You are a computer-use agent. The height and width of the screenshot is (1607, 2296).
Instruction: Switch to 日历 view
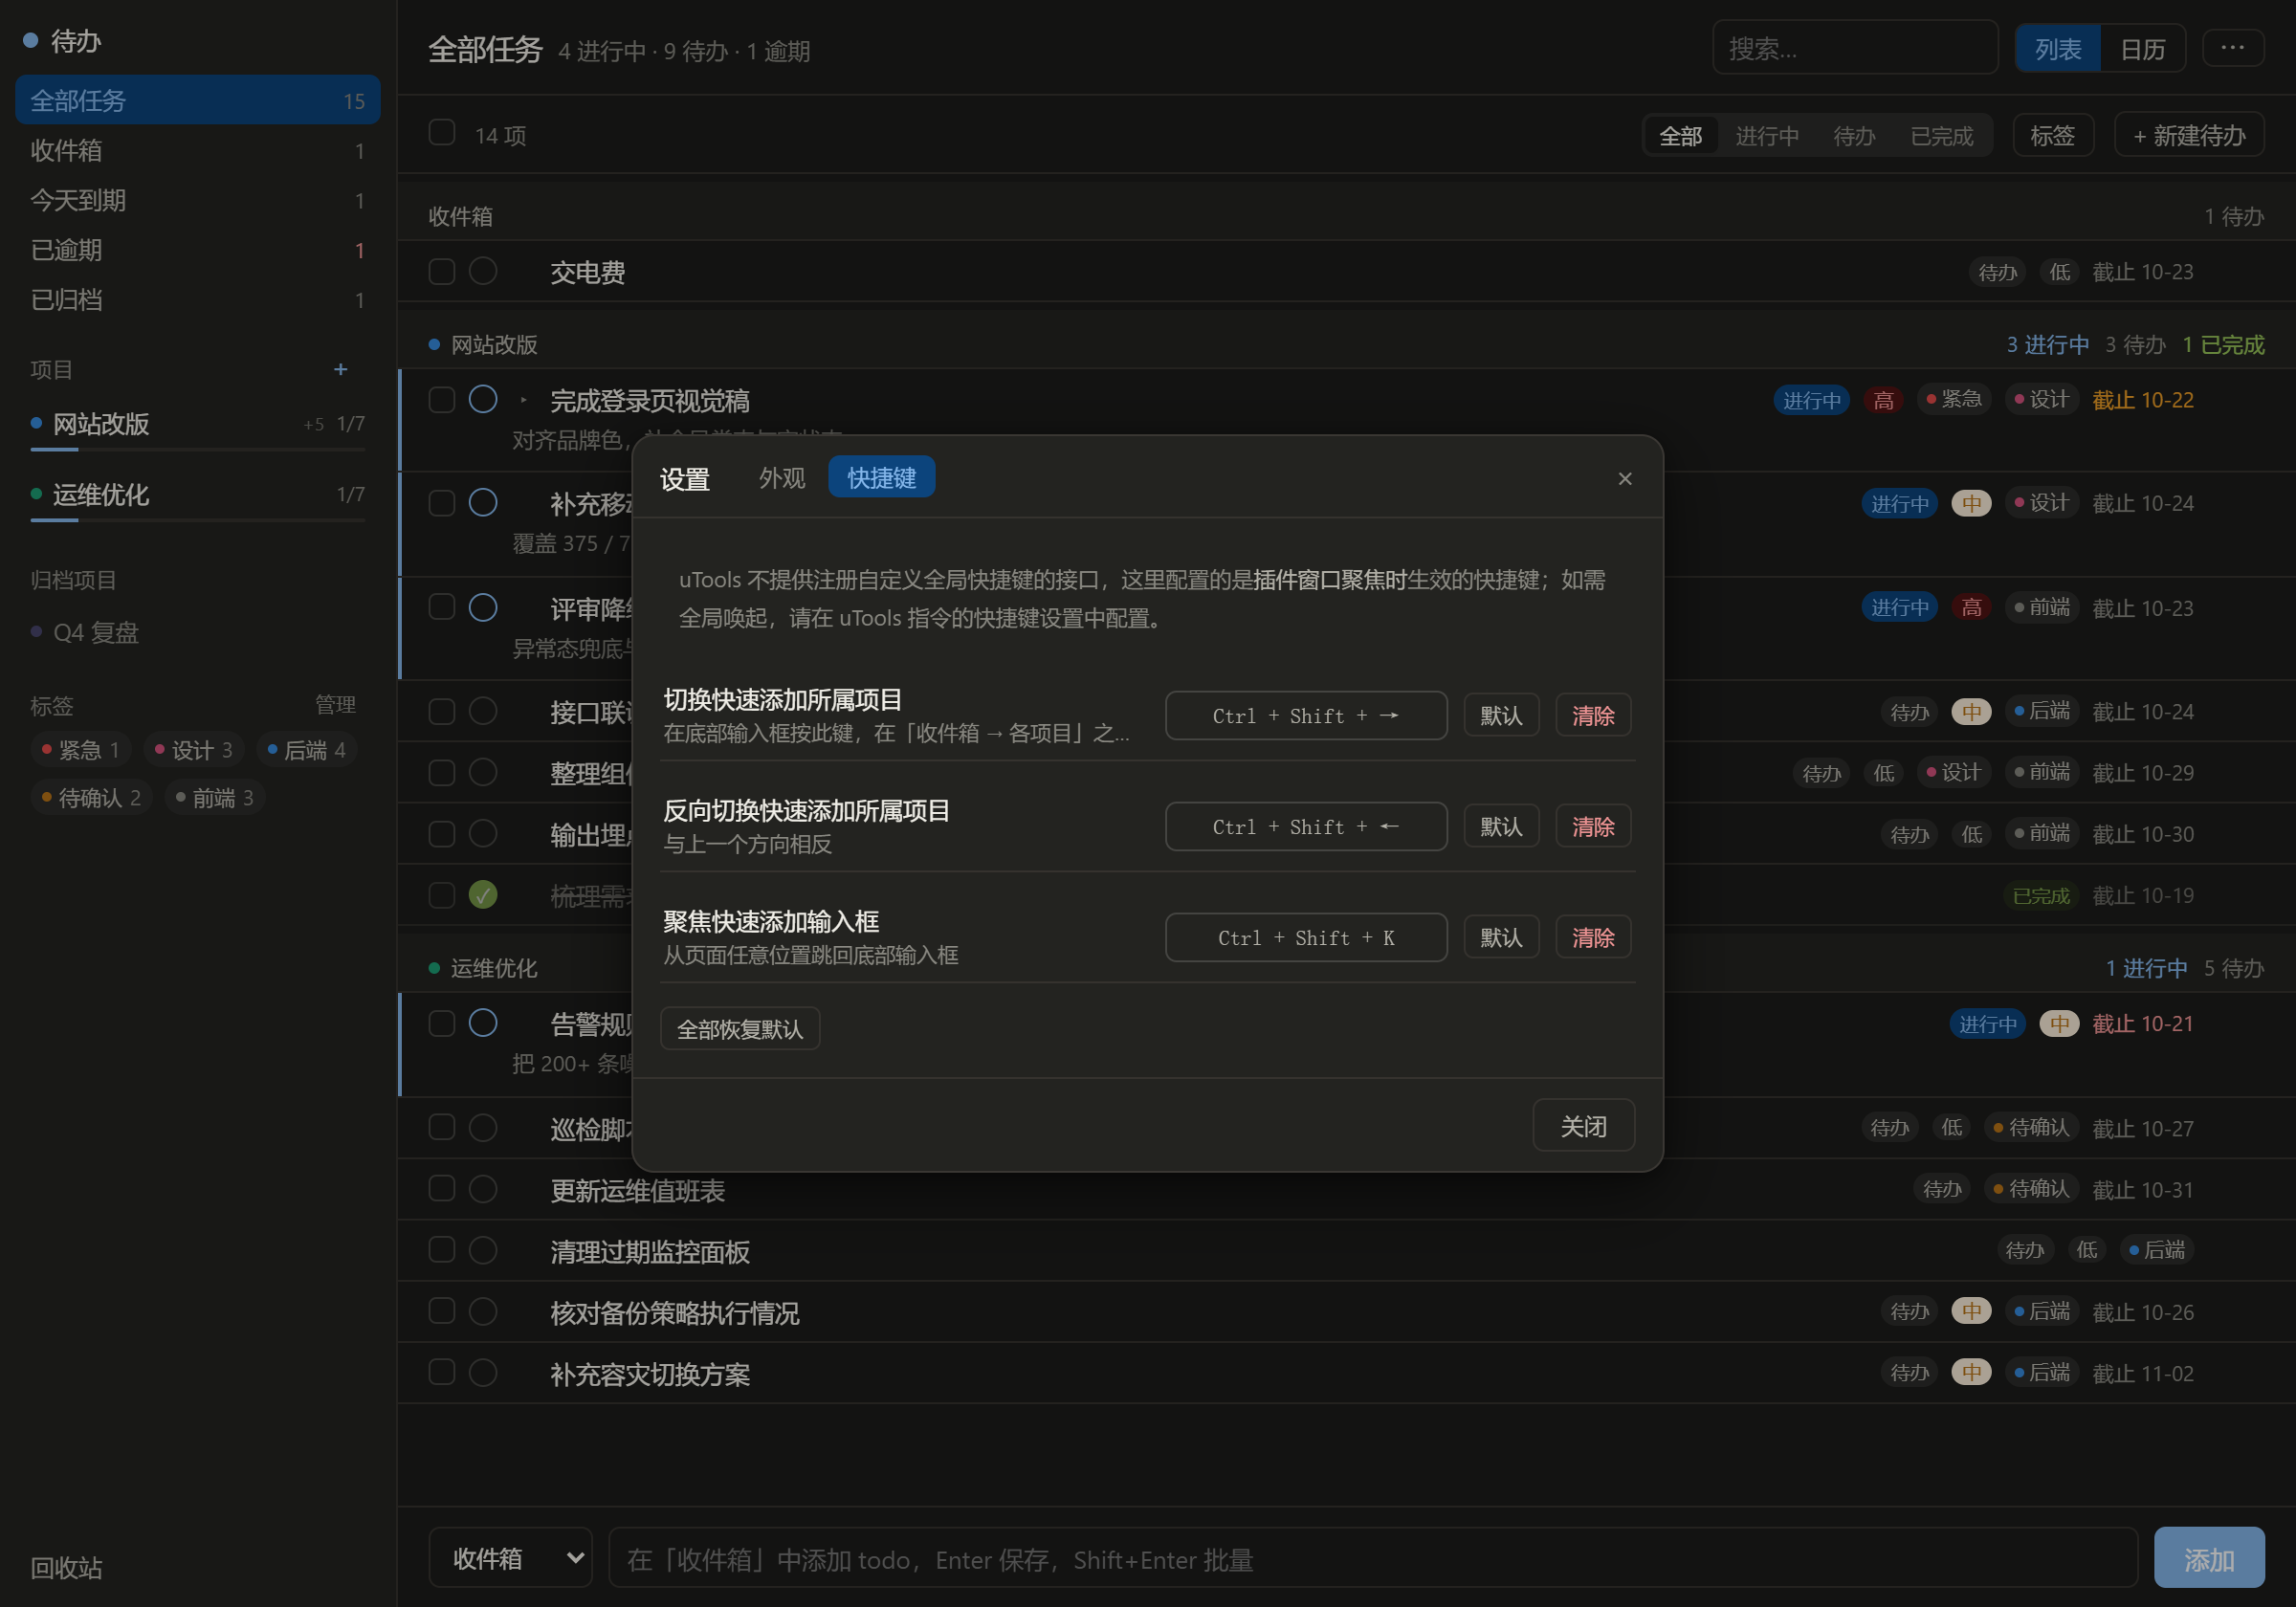[x=2141, y=48]
